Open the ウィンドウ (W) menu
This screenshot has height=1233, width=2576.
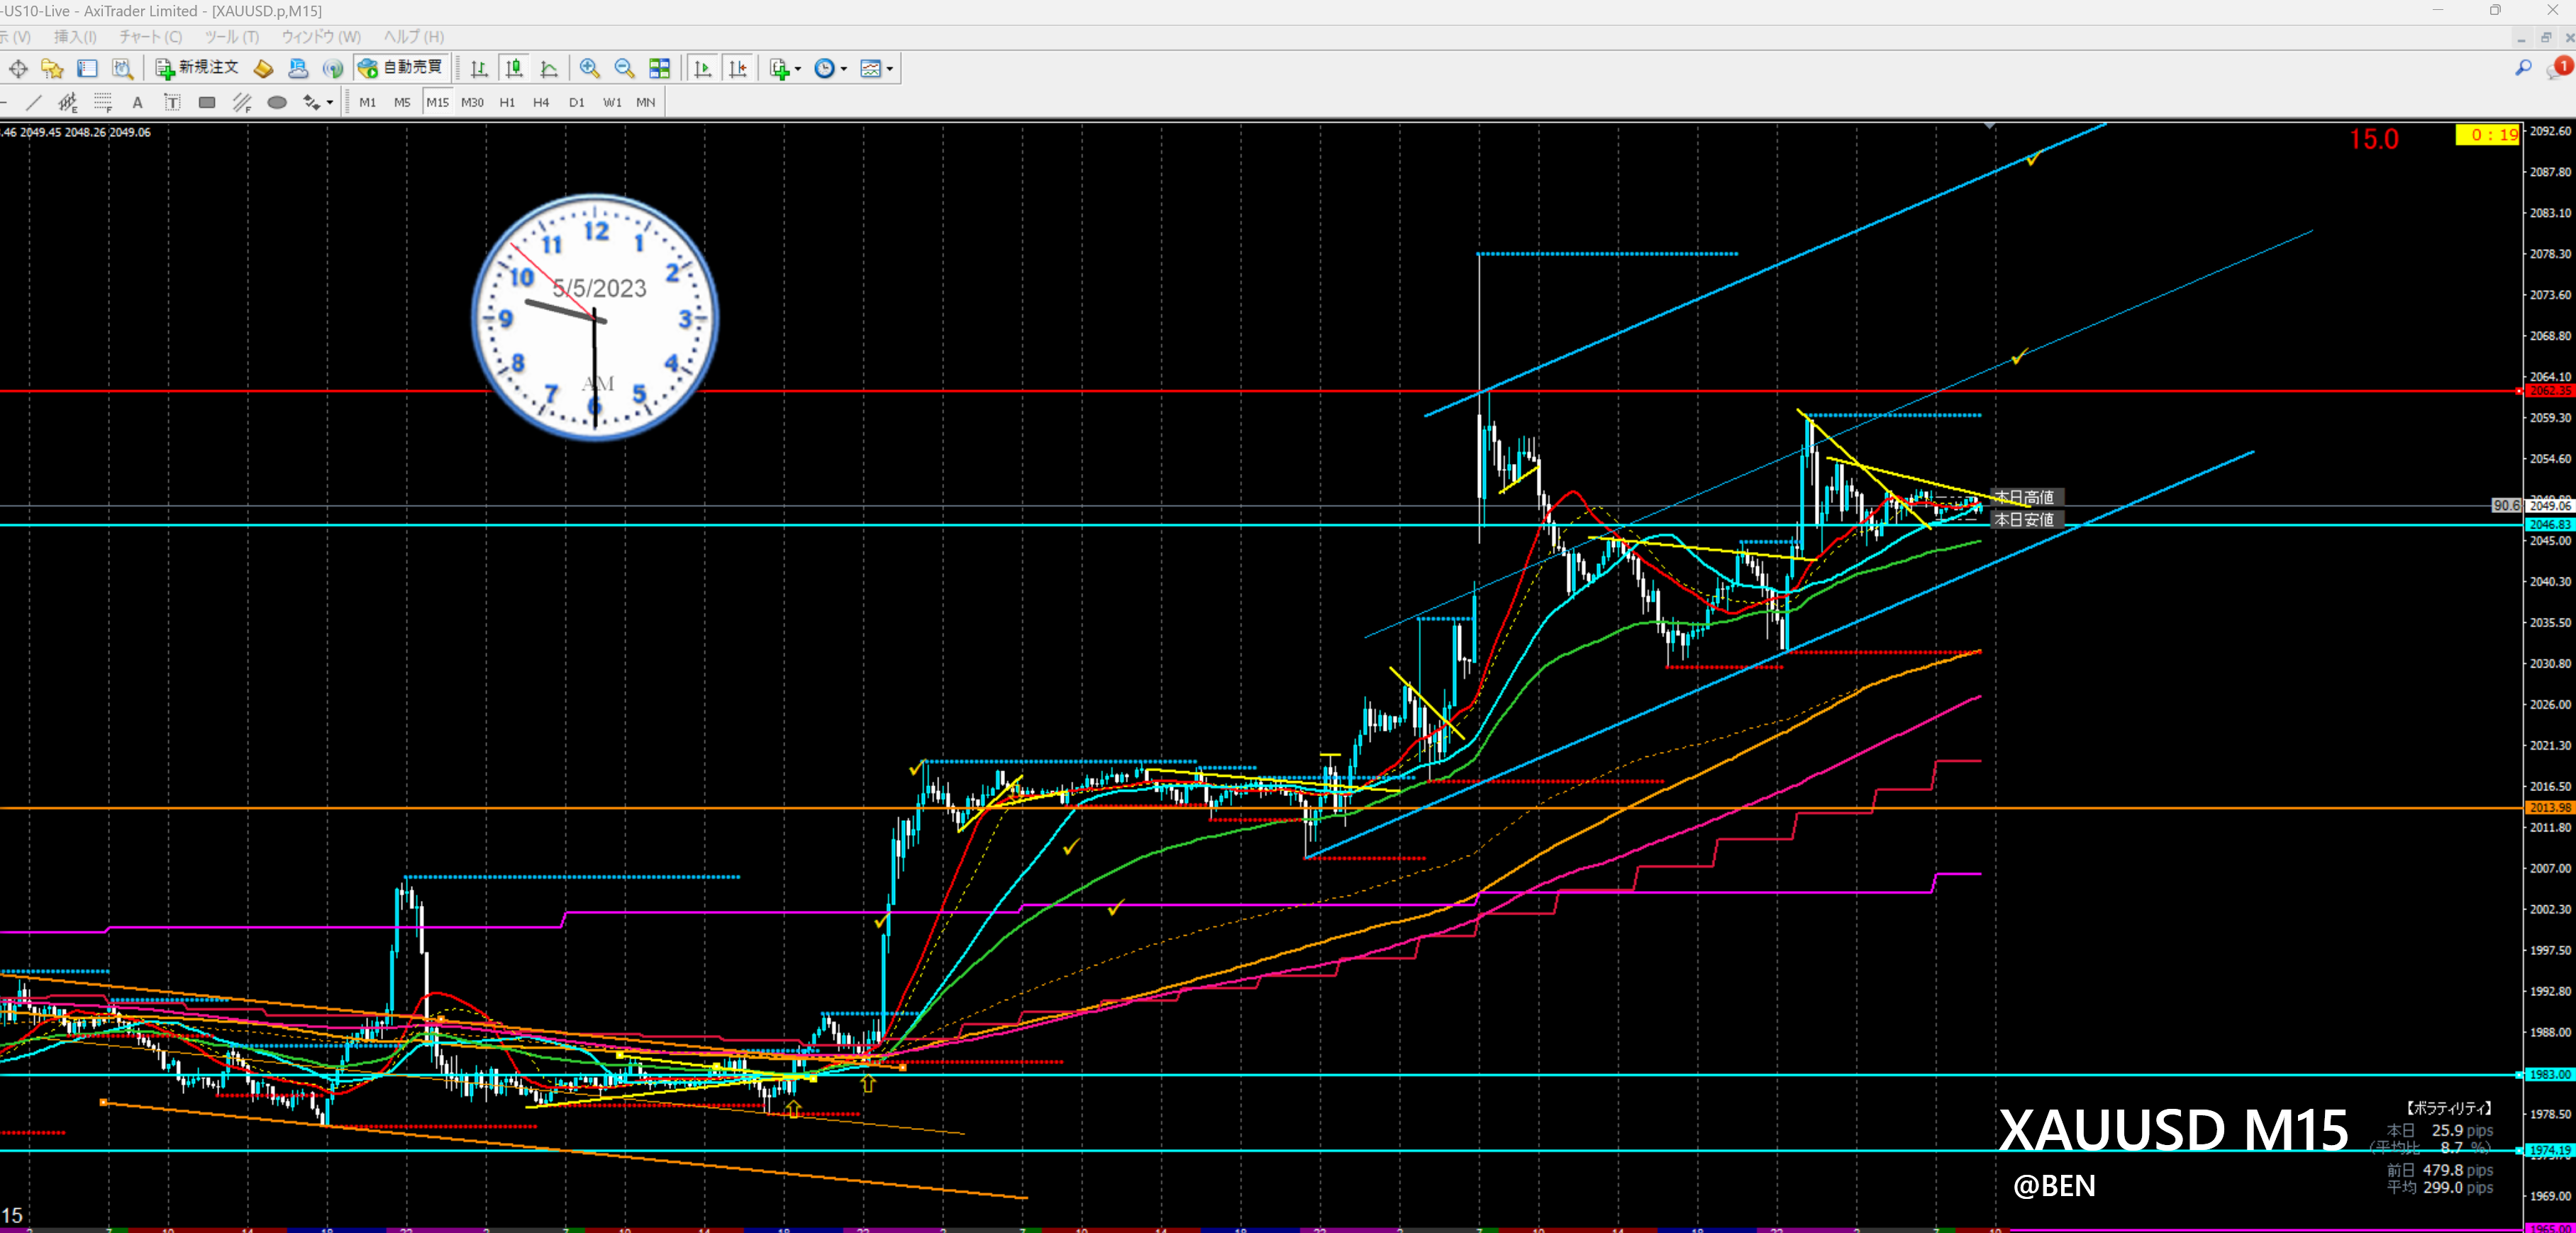coord(320,37)
